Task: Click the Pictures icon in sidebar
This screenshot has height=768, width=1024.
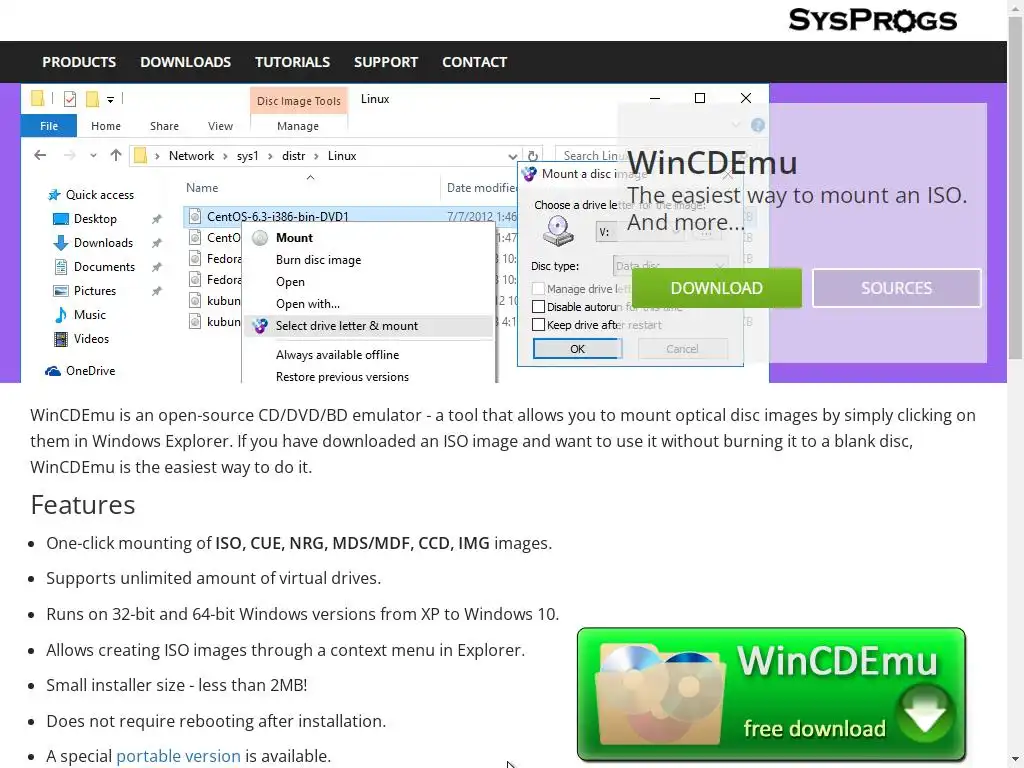Action: point(61,291)
